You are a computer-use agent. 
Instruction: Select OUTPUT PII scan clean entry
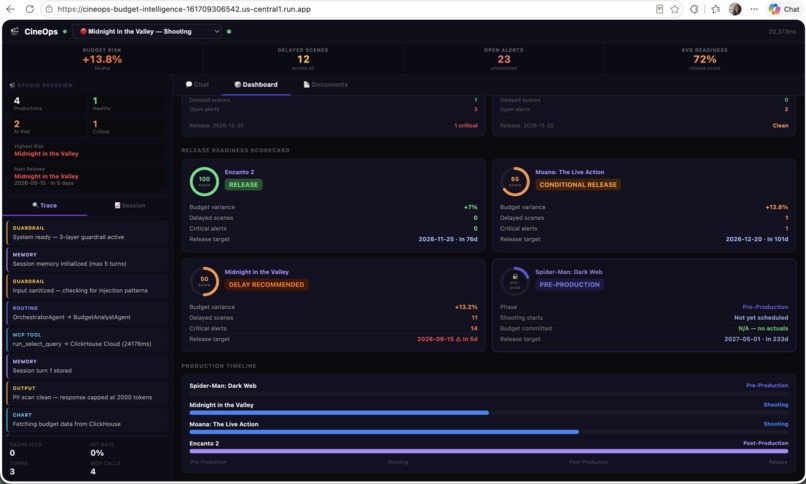87,393
